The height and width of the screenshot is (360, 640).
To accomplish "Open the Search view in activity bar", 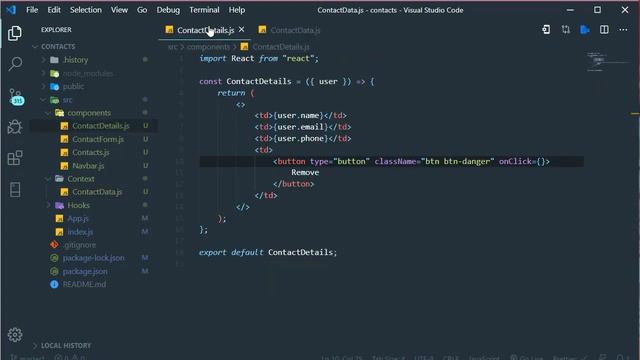I will click(15, 64).
